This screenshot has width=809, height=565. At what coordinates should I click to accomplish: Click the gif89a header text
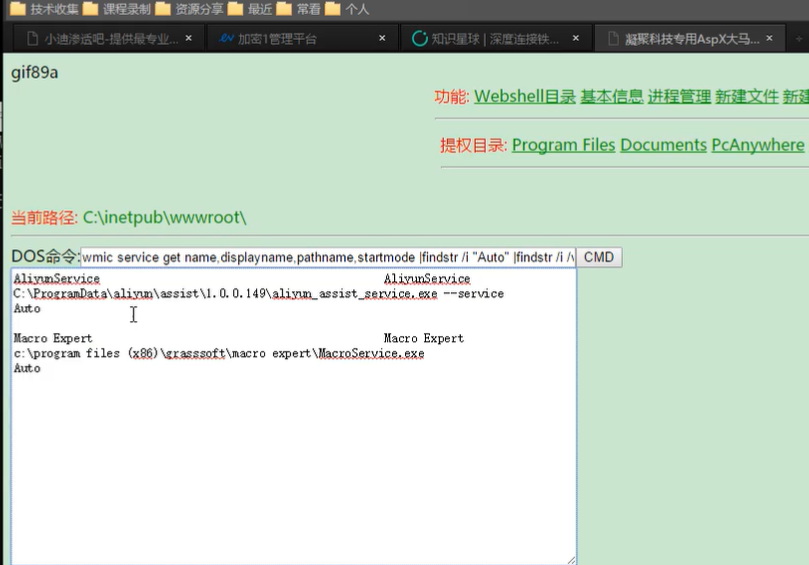pos(35,72)
